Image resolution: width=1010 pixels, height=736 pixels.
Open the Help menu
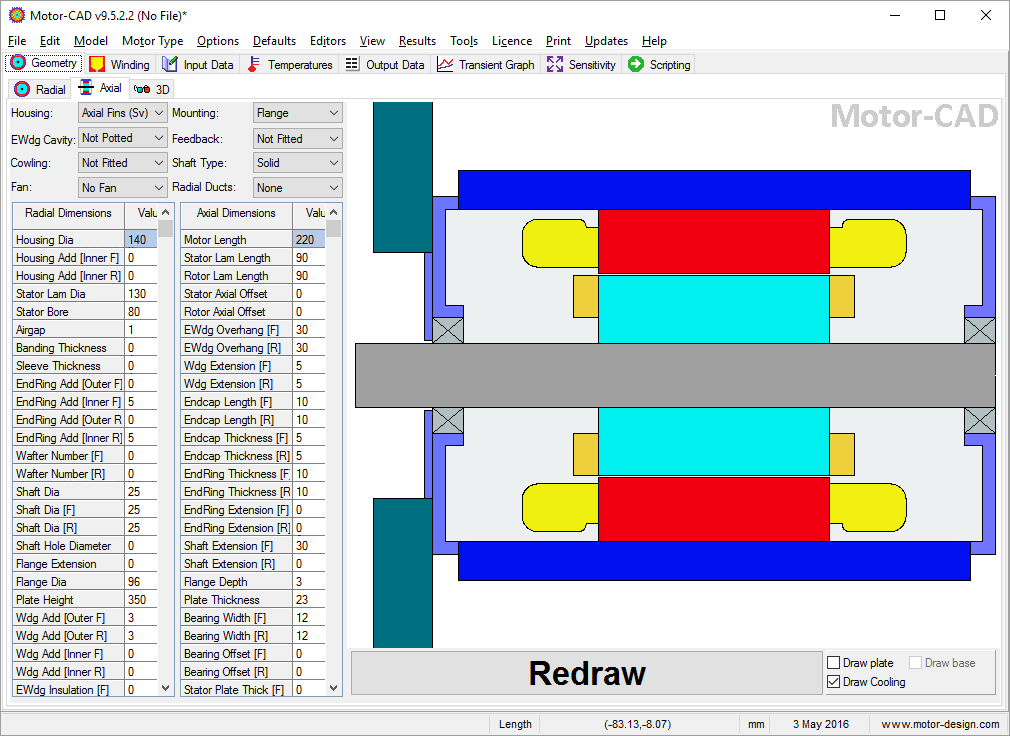(654, 41)
